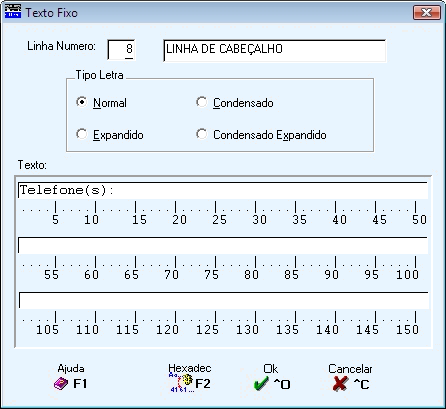This screenshot has height=409, width=446.
Task: Pick Condensado Expandido font type
Action: click(x=202, y=134)
